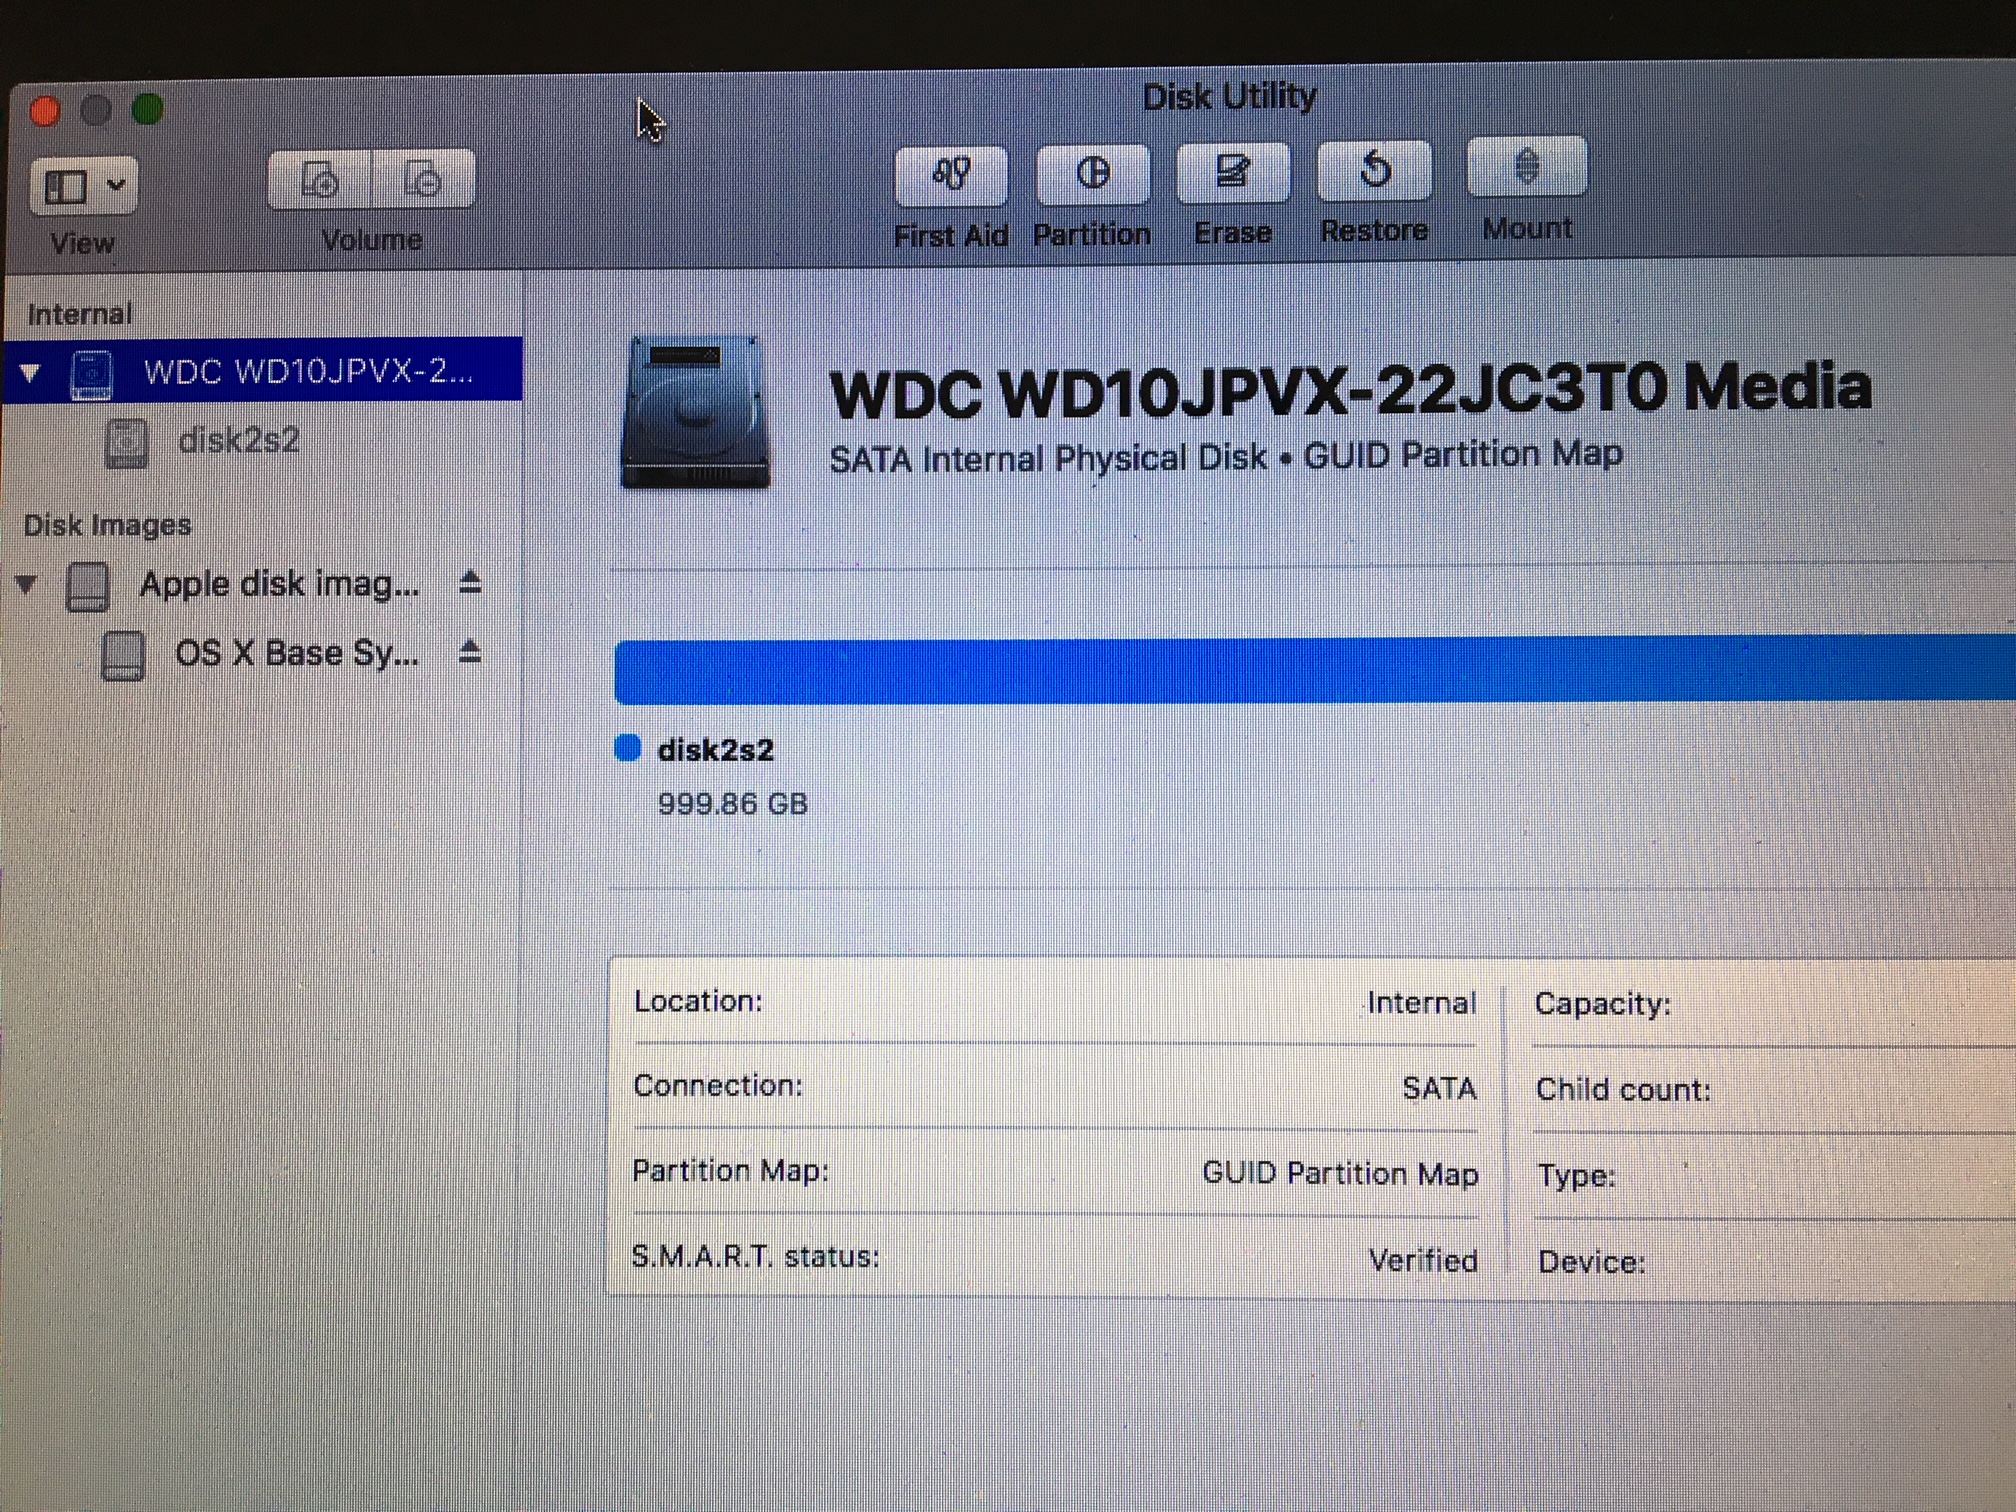Open the Partition tool
The image size is (2016, 1512).
tap(1092, 174)
